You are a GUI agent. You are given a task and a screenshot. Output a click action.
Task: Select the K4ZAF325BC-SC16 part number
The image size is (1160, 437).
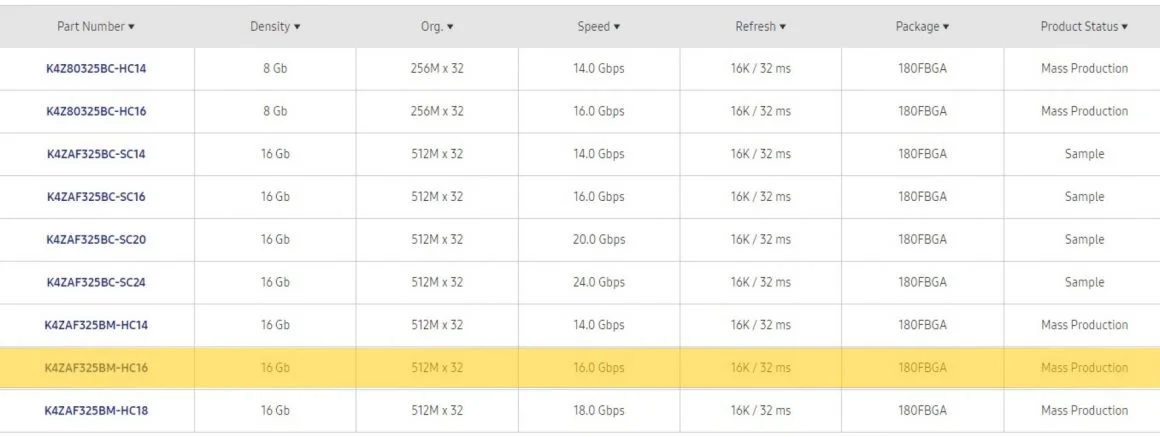point(96,197)
